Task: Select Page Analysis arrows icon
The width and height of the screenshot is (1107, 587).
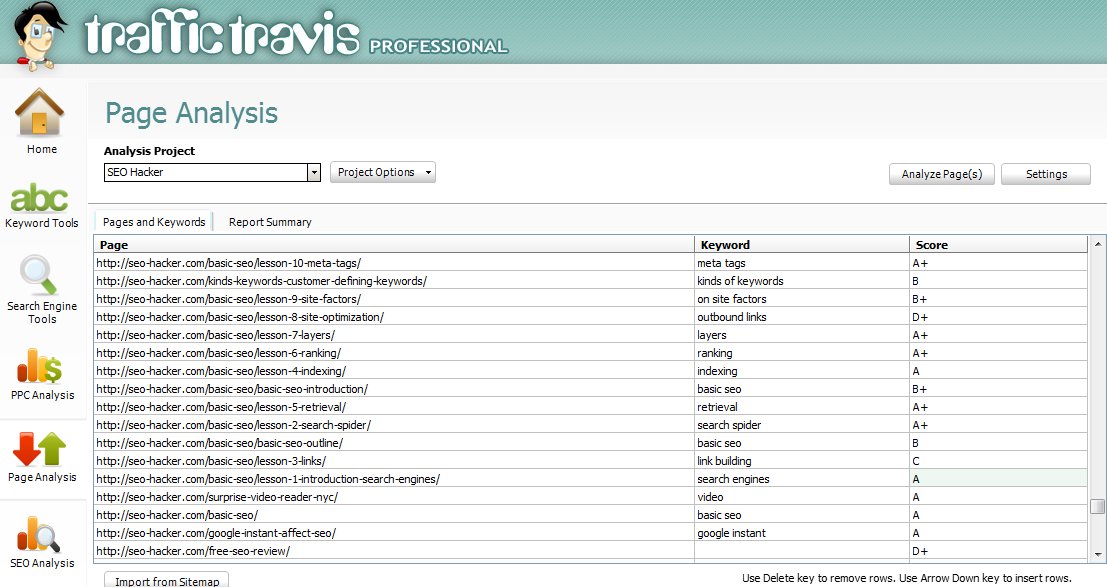Action: click(41, 448)
